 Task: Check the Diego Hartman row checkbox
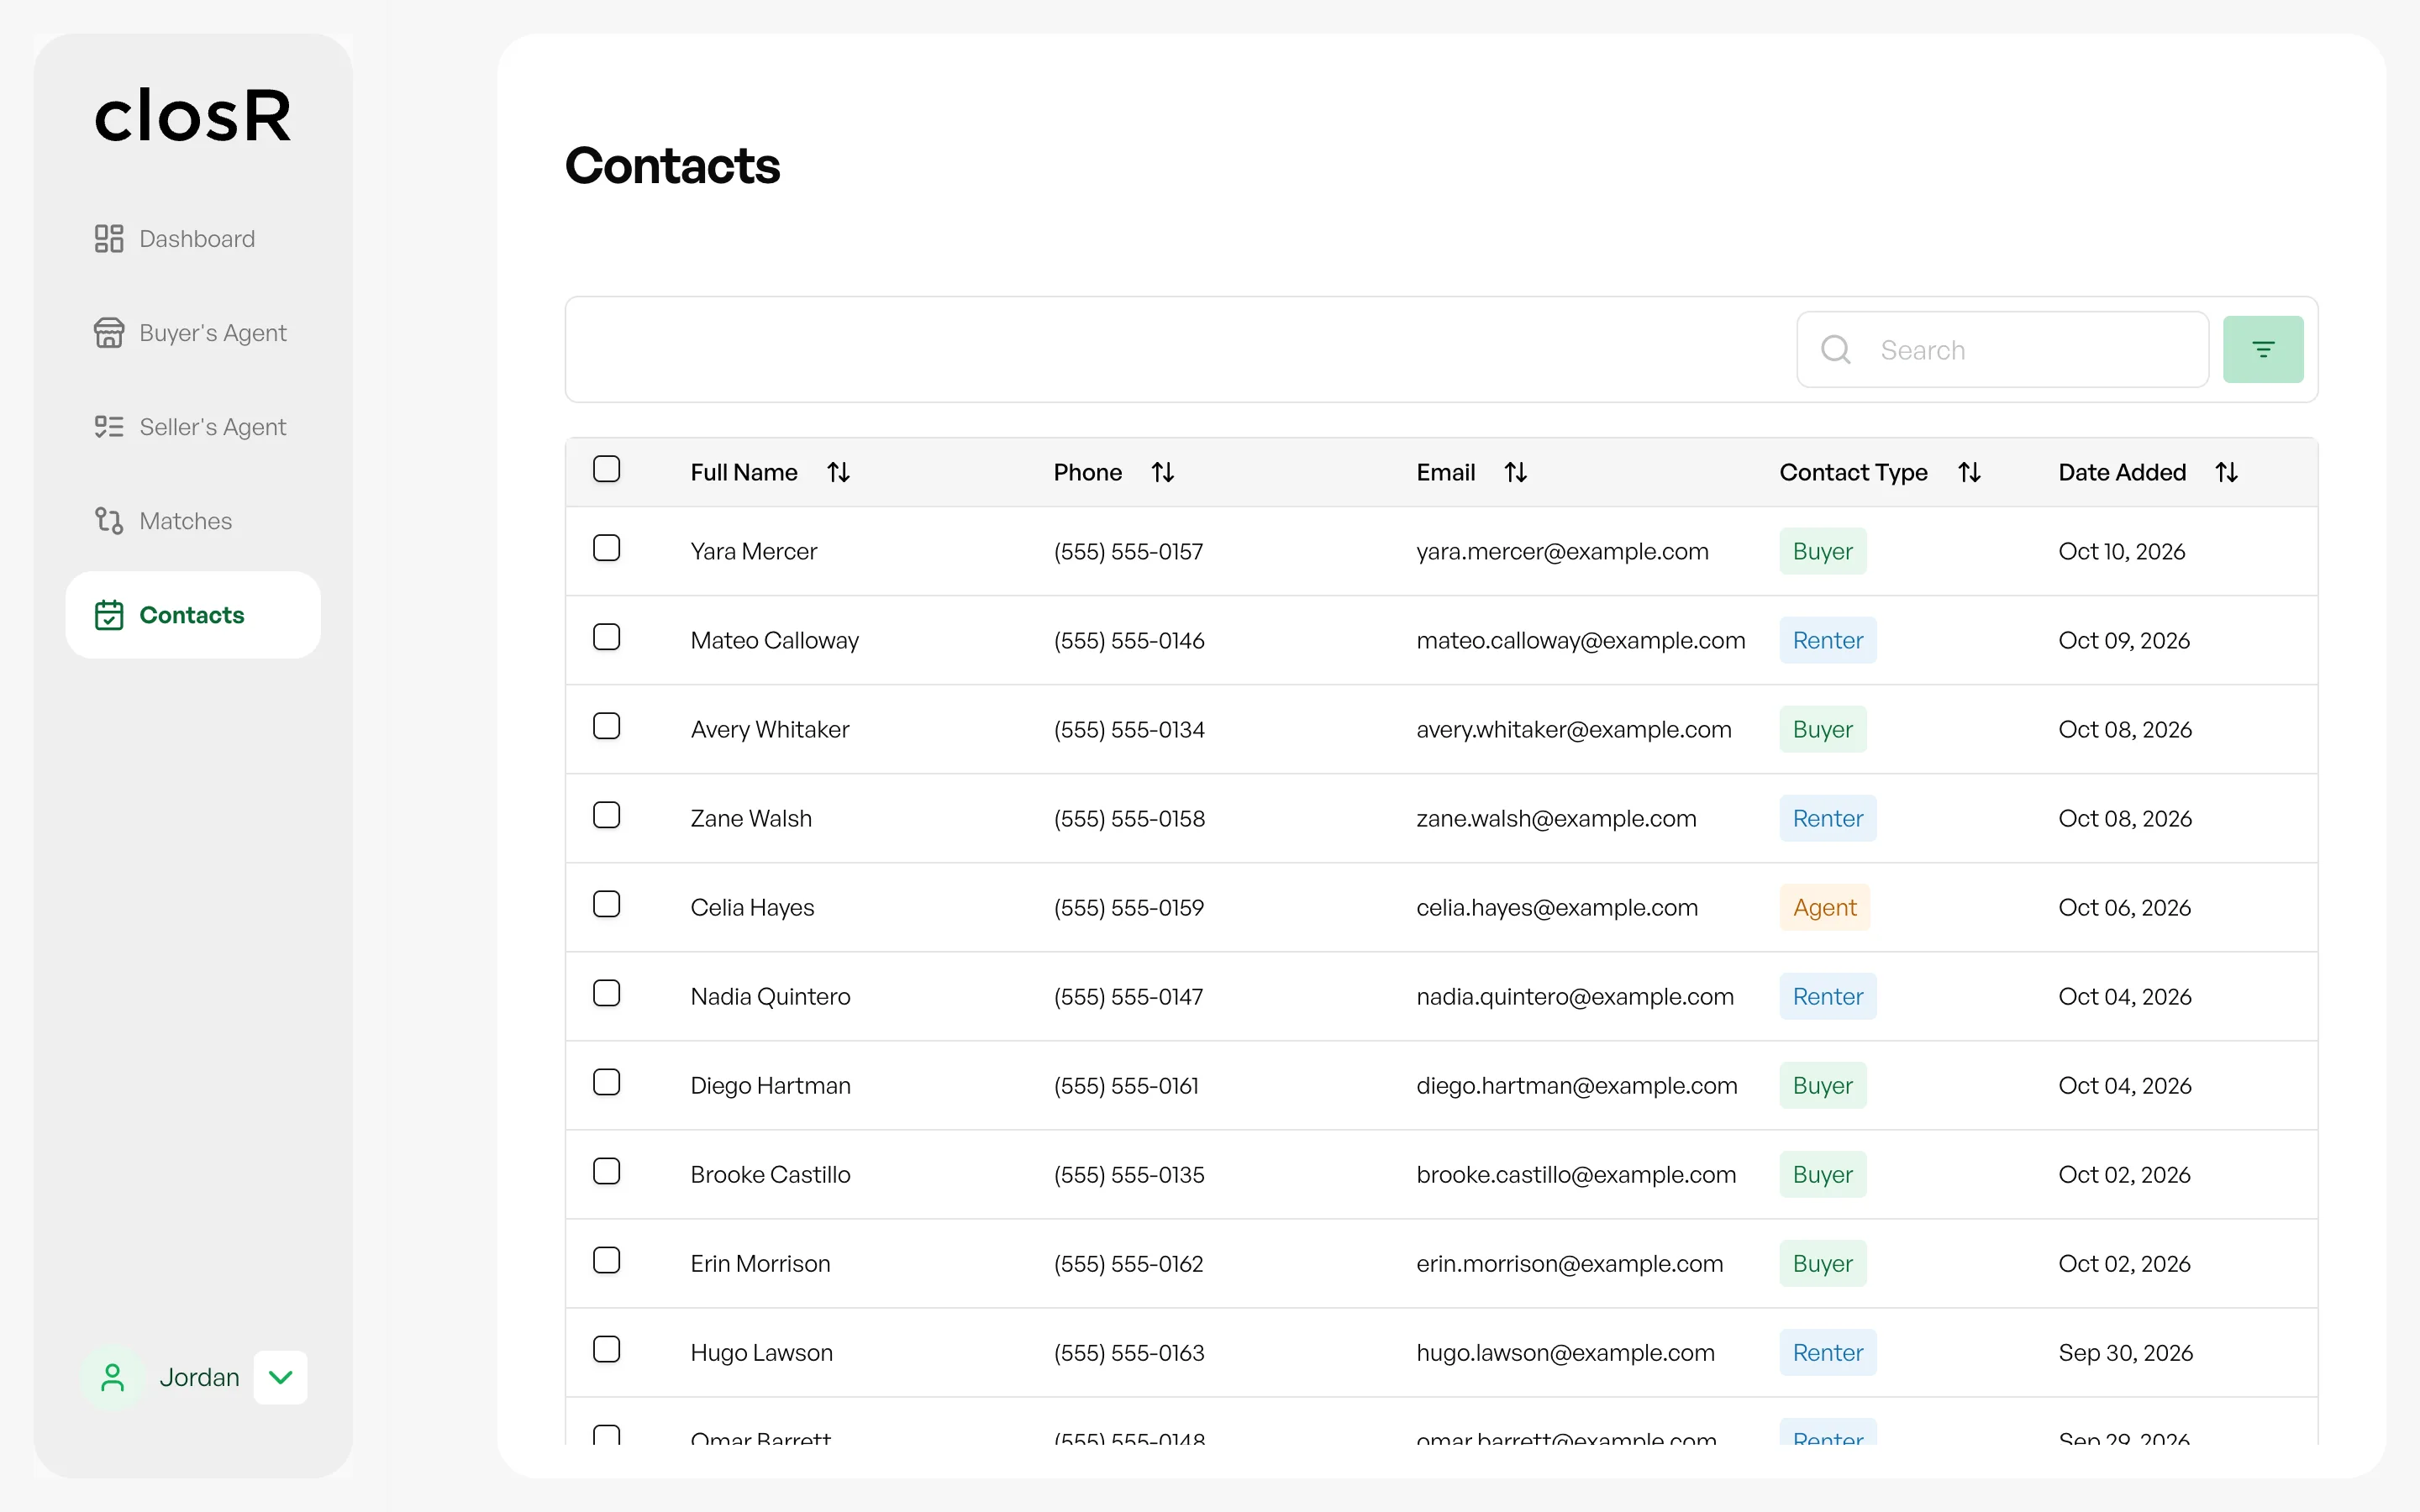point(607,1082)
